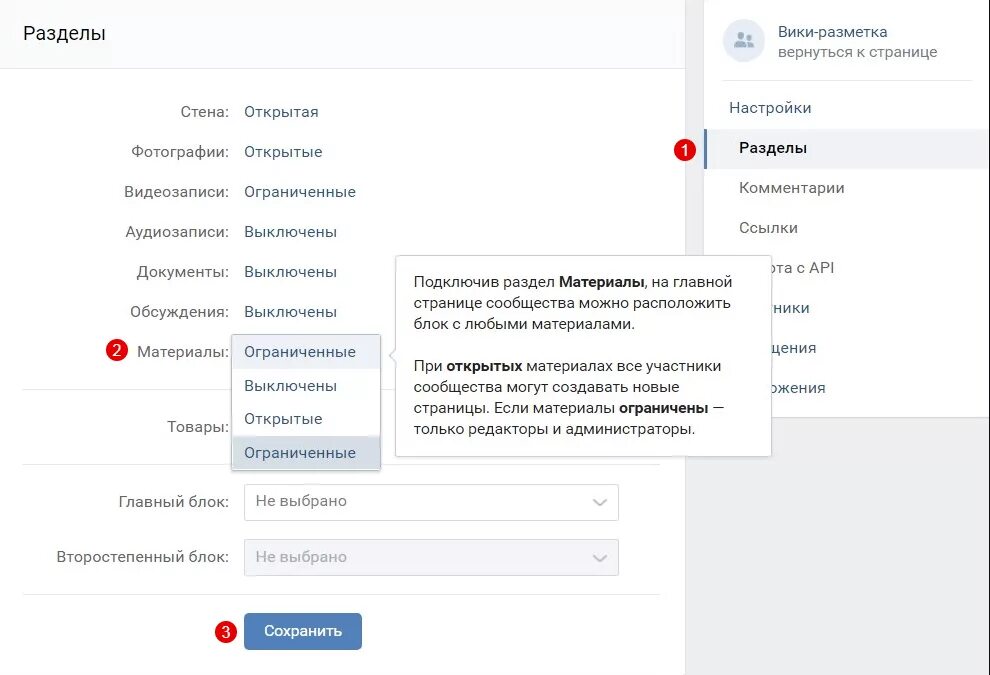The height and width of the screenshot is (675, 990).
Task: Go to Комментарии settings section
Action: [x=791, y=188]
